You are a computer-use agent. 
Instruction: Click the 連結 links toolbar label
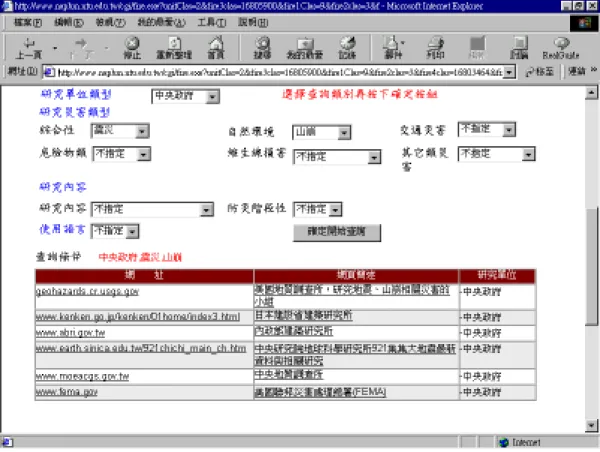[577, 71]
